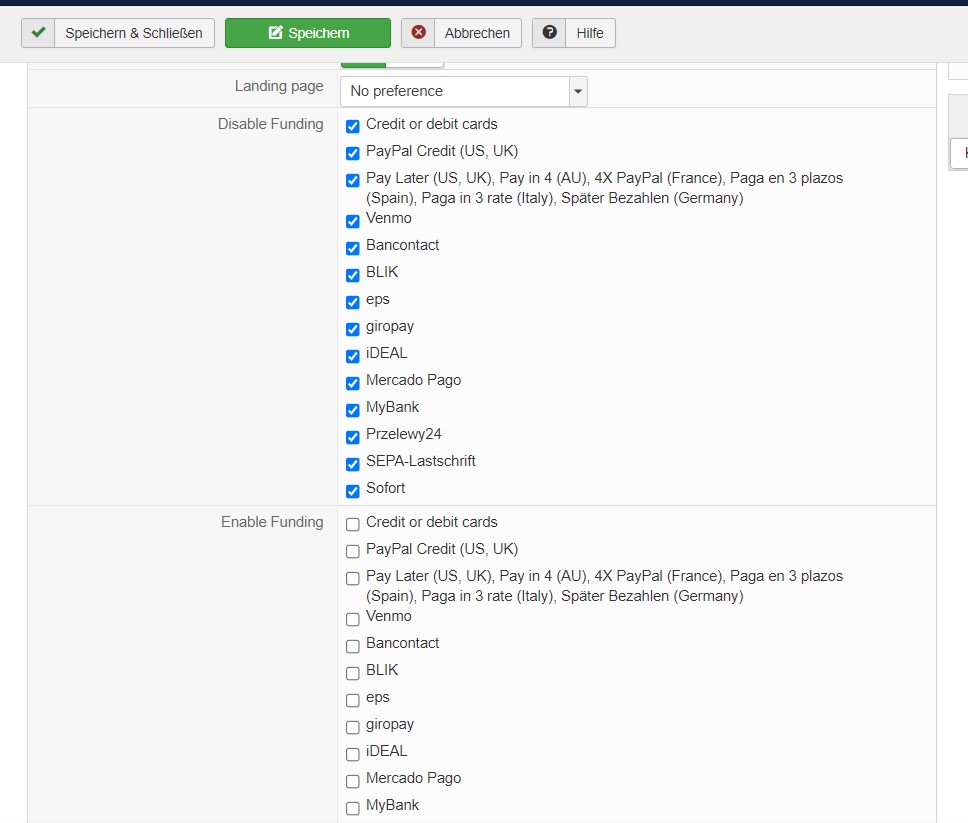Open the Landing page dropdown
Image resolution: width=968 pixels, height=823 pixels.
[464, 91]
